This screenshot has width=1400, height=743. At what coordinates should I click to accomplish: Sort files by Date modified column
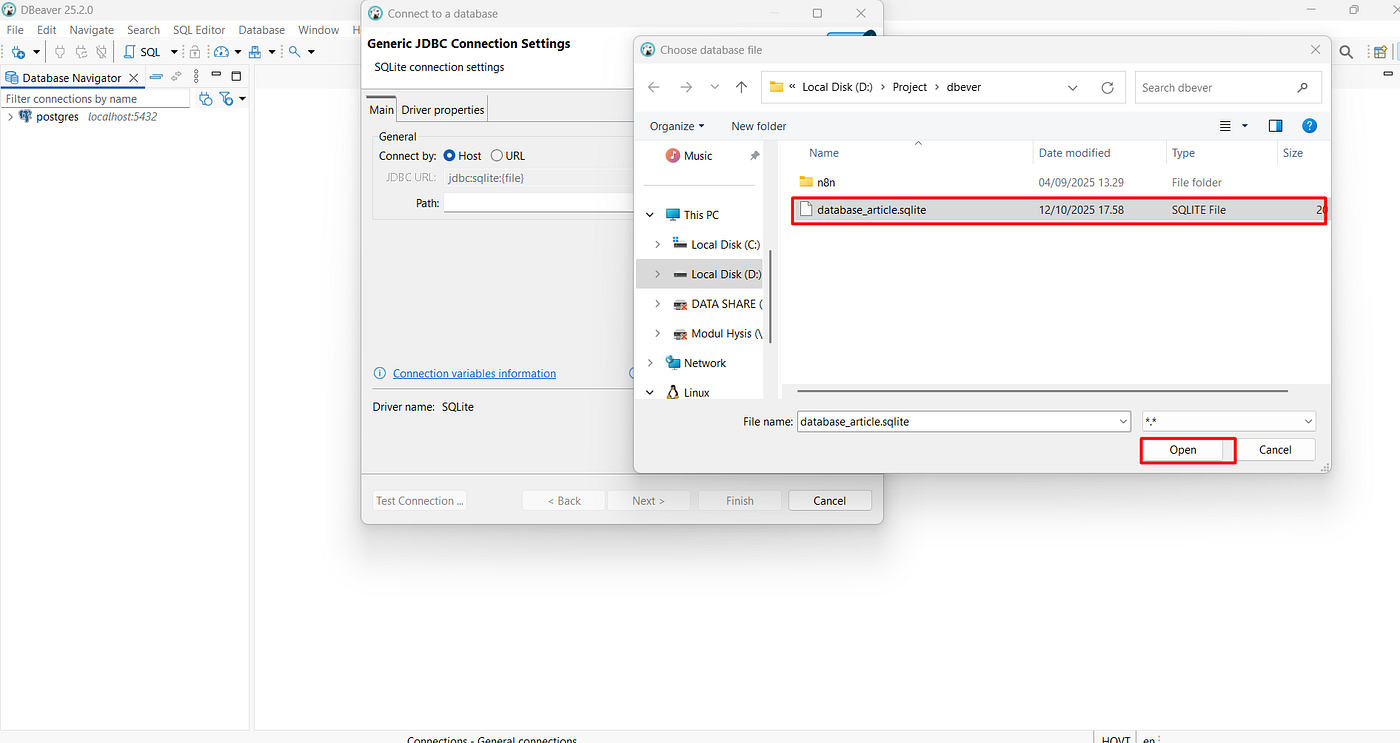point(1074,153)
